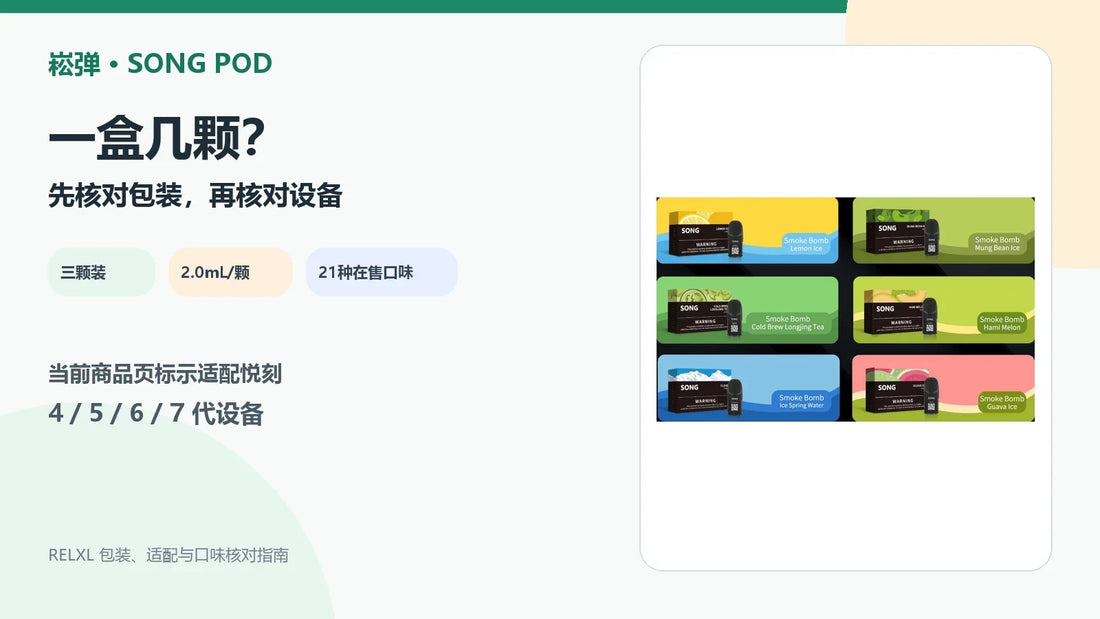Select the Mung Bean Ice product thumbnail

coord(943,231)
